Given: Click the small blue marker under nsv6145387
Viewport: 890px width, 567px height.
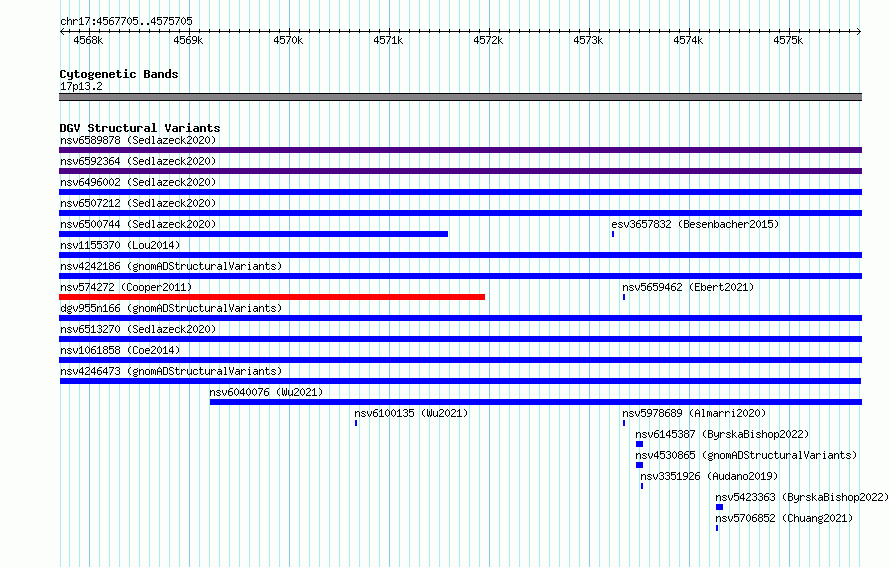Looking at the screenshot, I should pos(639,444).
